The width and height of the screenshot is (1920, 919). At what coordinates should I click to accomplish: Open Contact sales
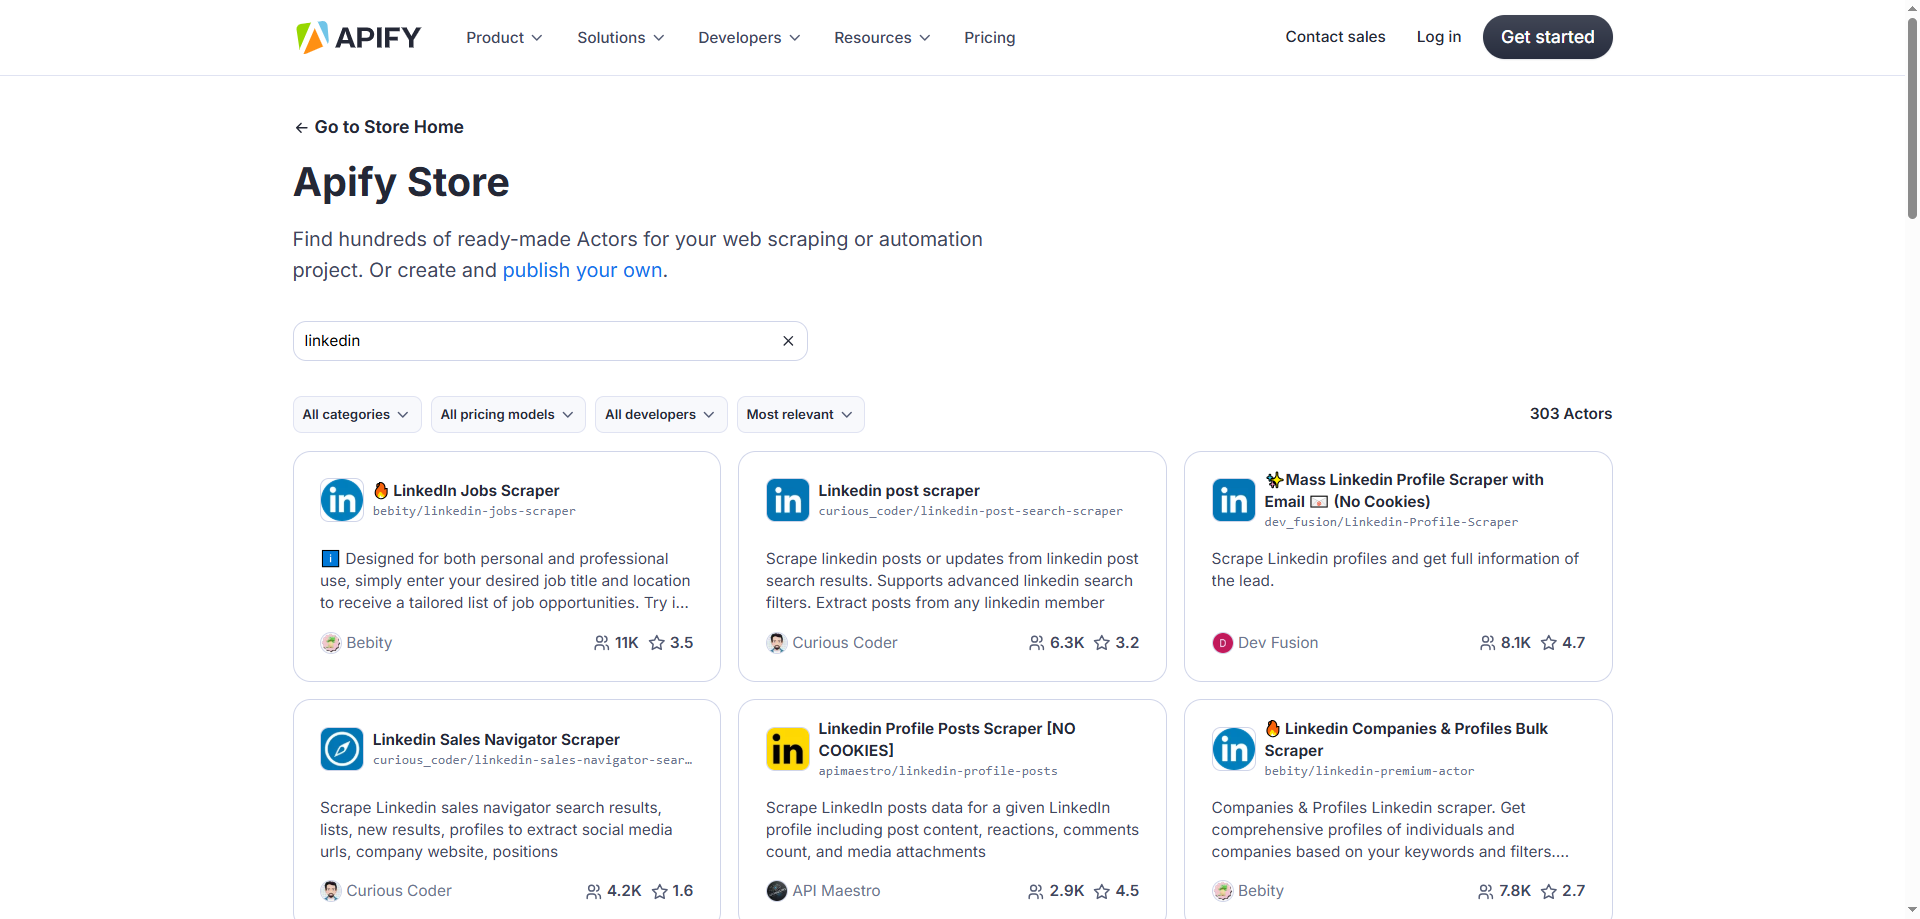(x=1335, y=37)
